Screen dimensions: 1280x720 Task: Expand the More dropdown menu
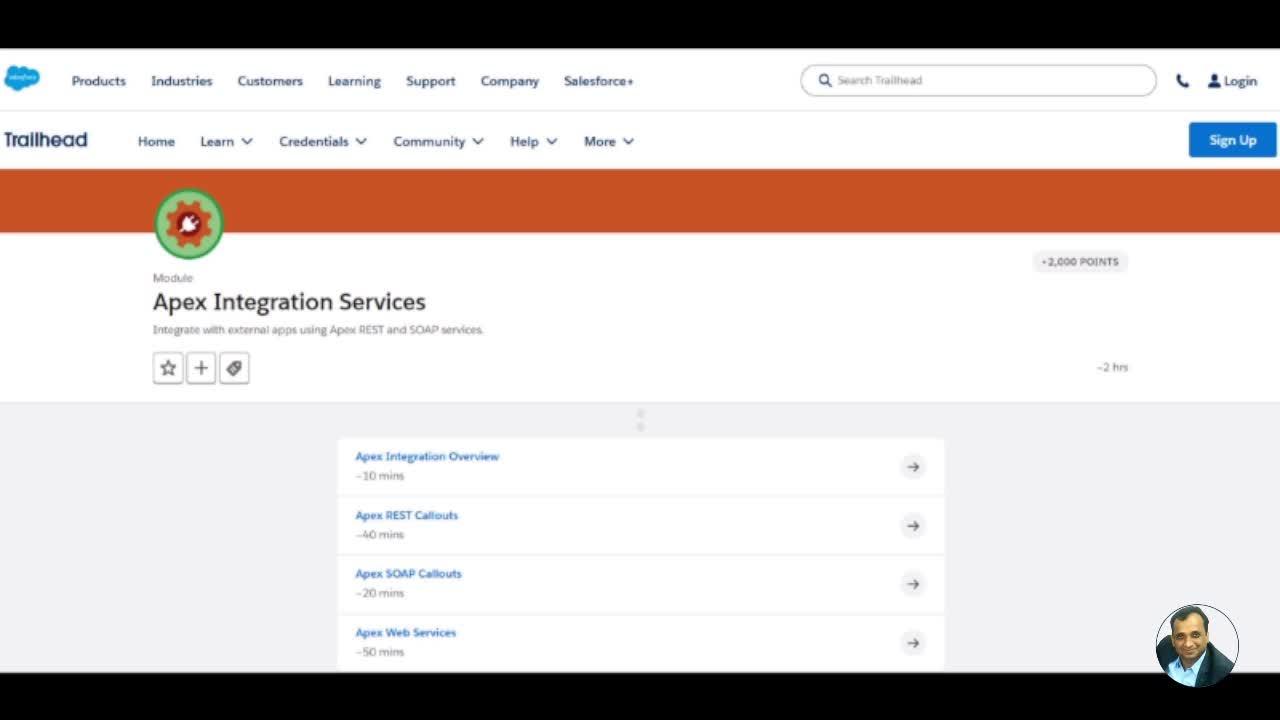pyautogui.click(x=609, y=141)
